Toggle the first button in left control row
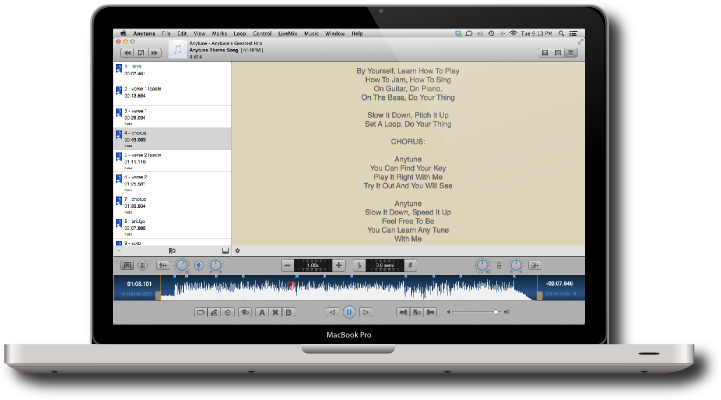 [x=127, y=265]
